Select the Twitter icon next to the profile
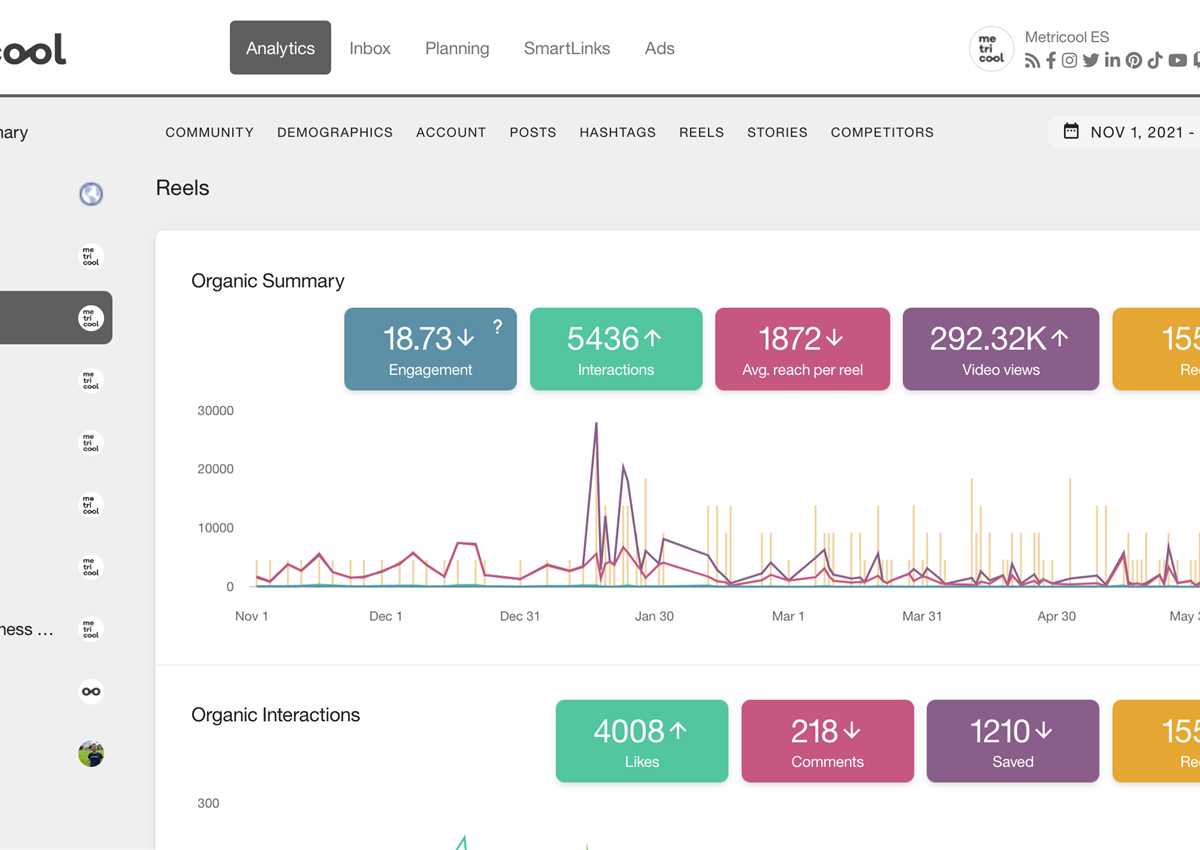This screenshot has width=1200, height=850. click(x=1091, y=60)
